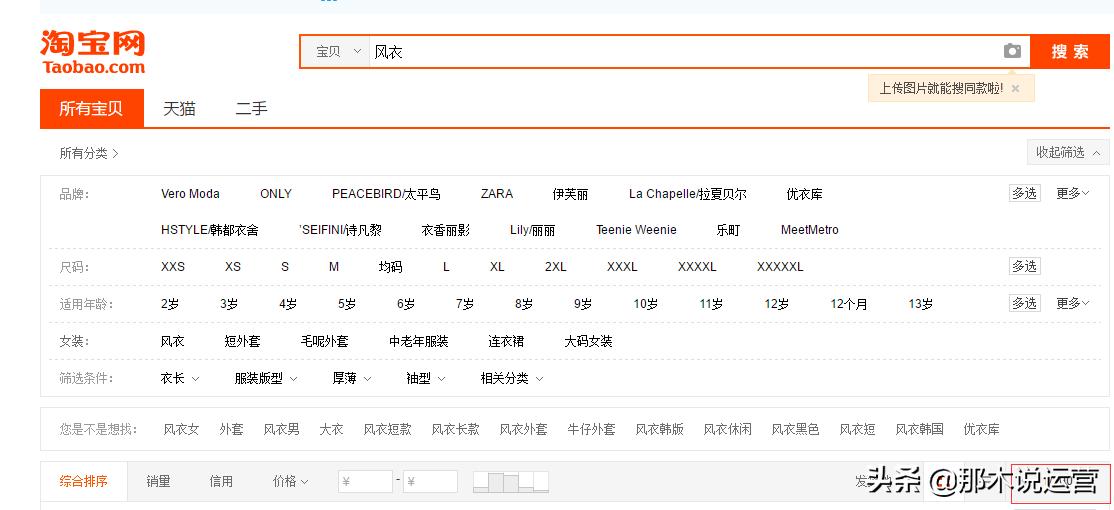Screen dimensions: 1114x510
Task: Collapse filters with 收起筛选
Action: point(1067,152)
